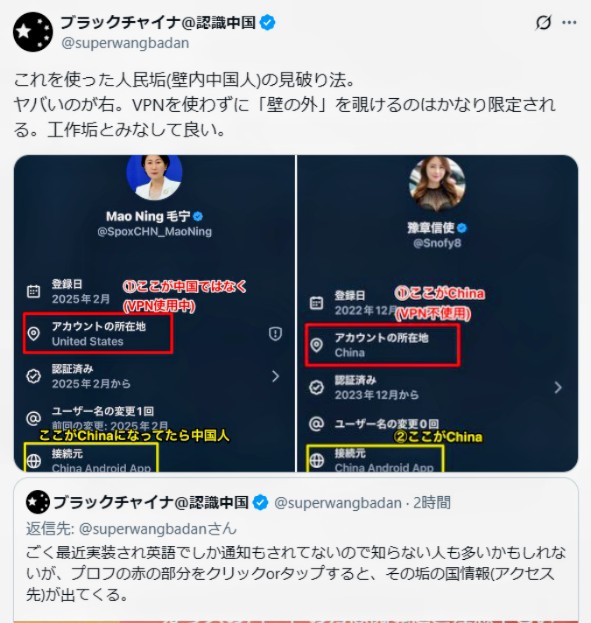This screenshot has height=623, width=591.
Task: Click the @ icon next to ユーザー名の変更1回
Action: [34, 418]
